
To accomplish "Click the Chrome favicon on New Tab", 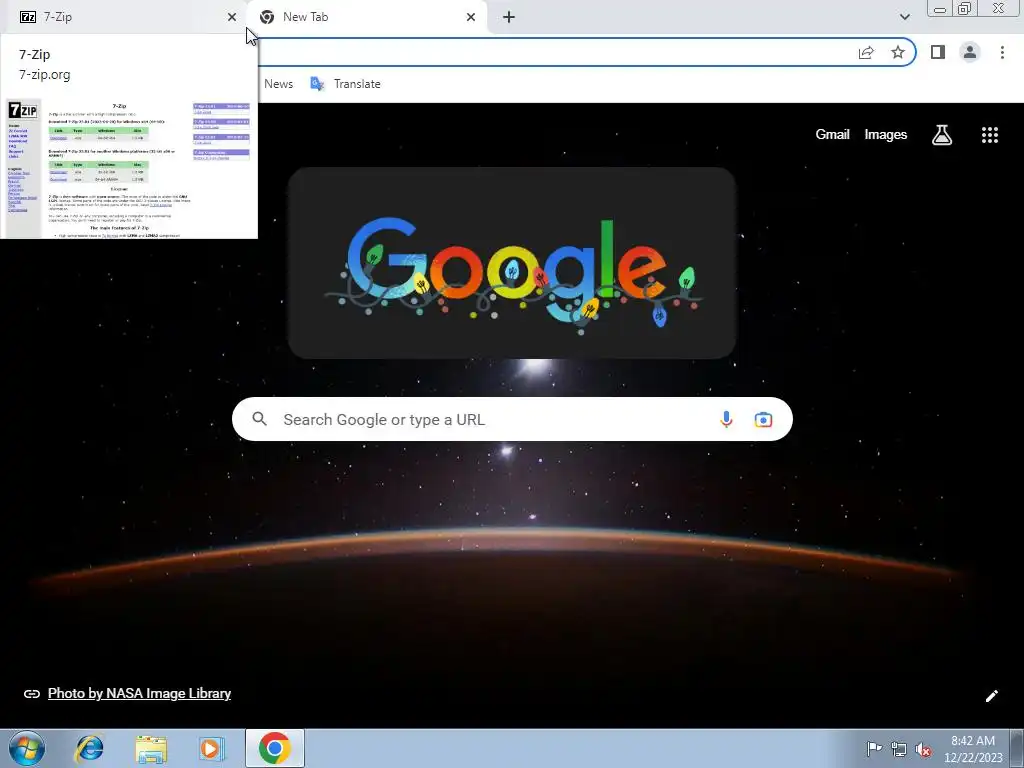I will (x=266, y=17).
